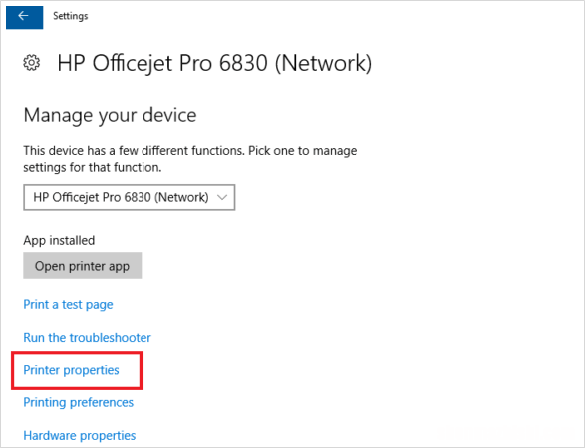Click the App installed label
This screenshot has width=585, height=448.
pos(59,240)
